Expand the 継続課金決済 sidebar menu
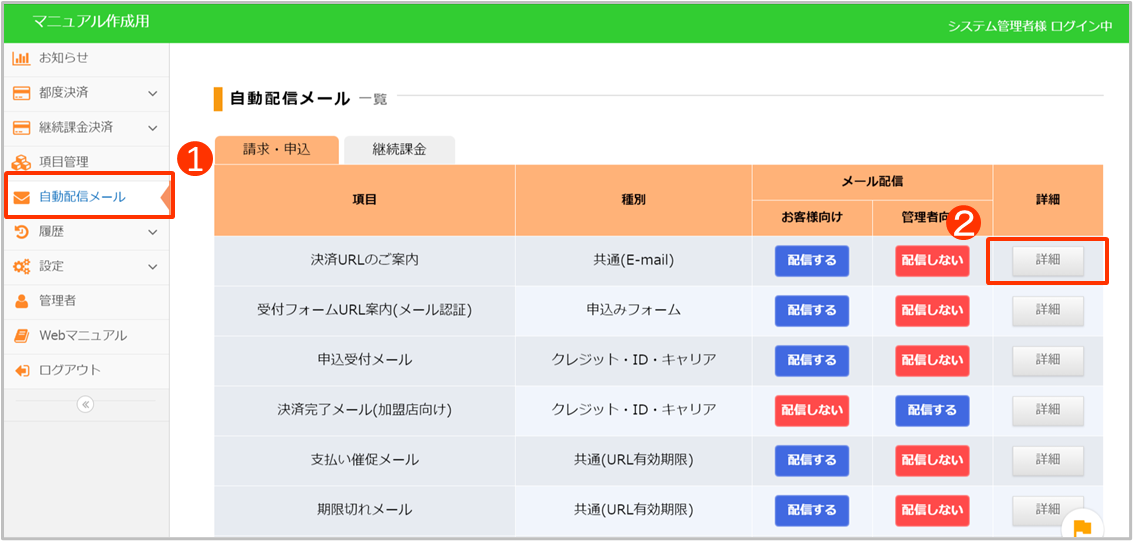 coord(152,128)
